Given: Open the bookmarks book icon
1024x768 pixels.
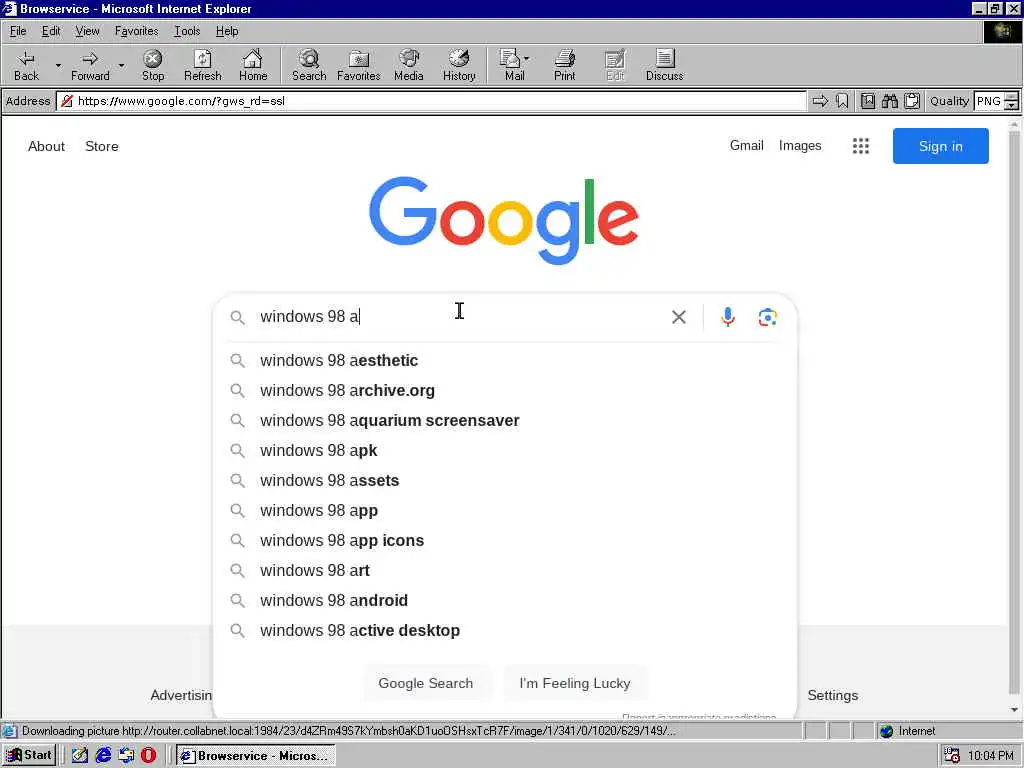Looking at the screenshot, I should tap(867, 101).
